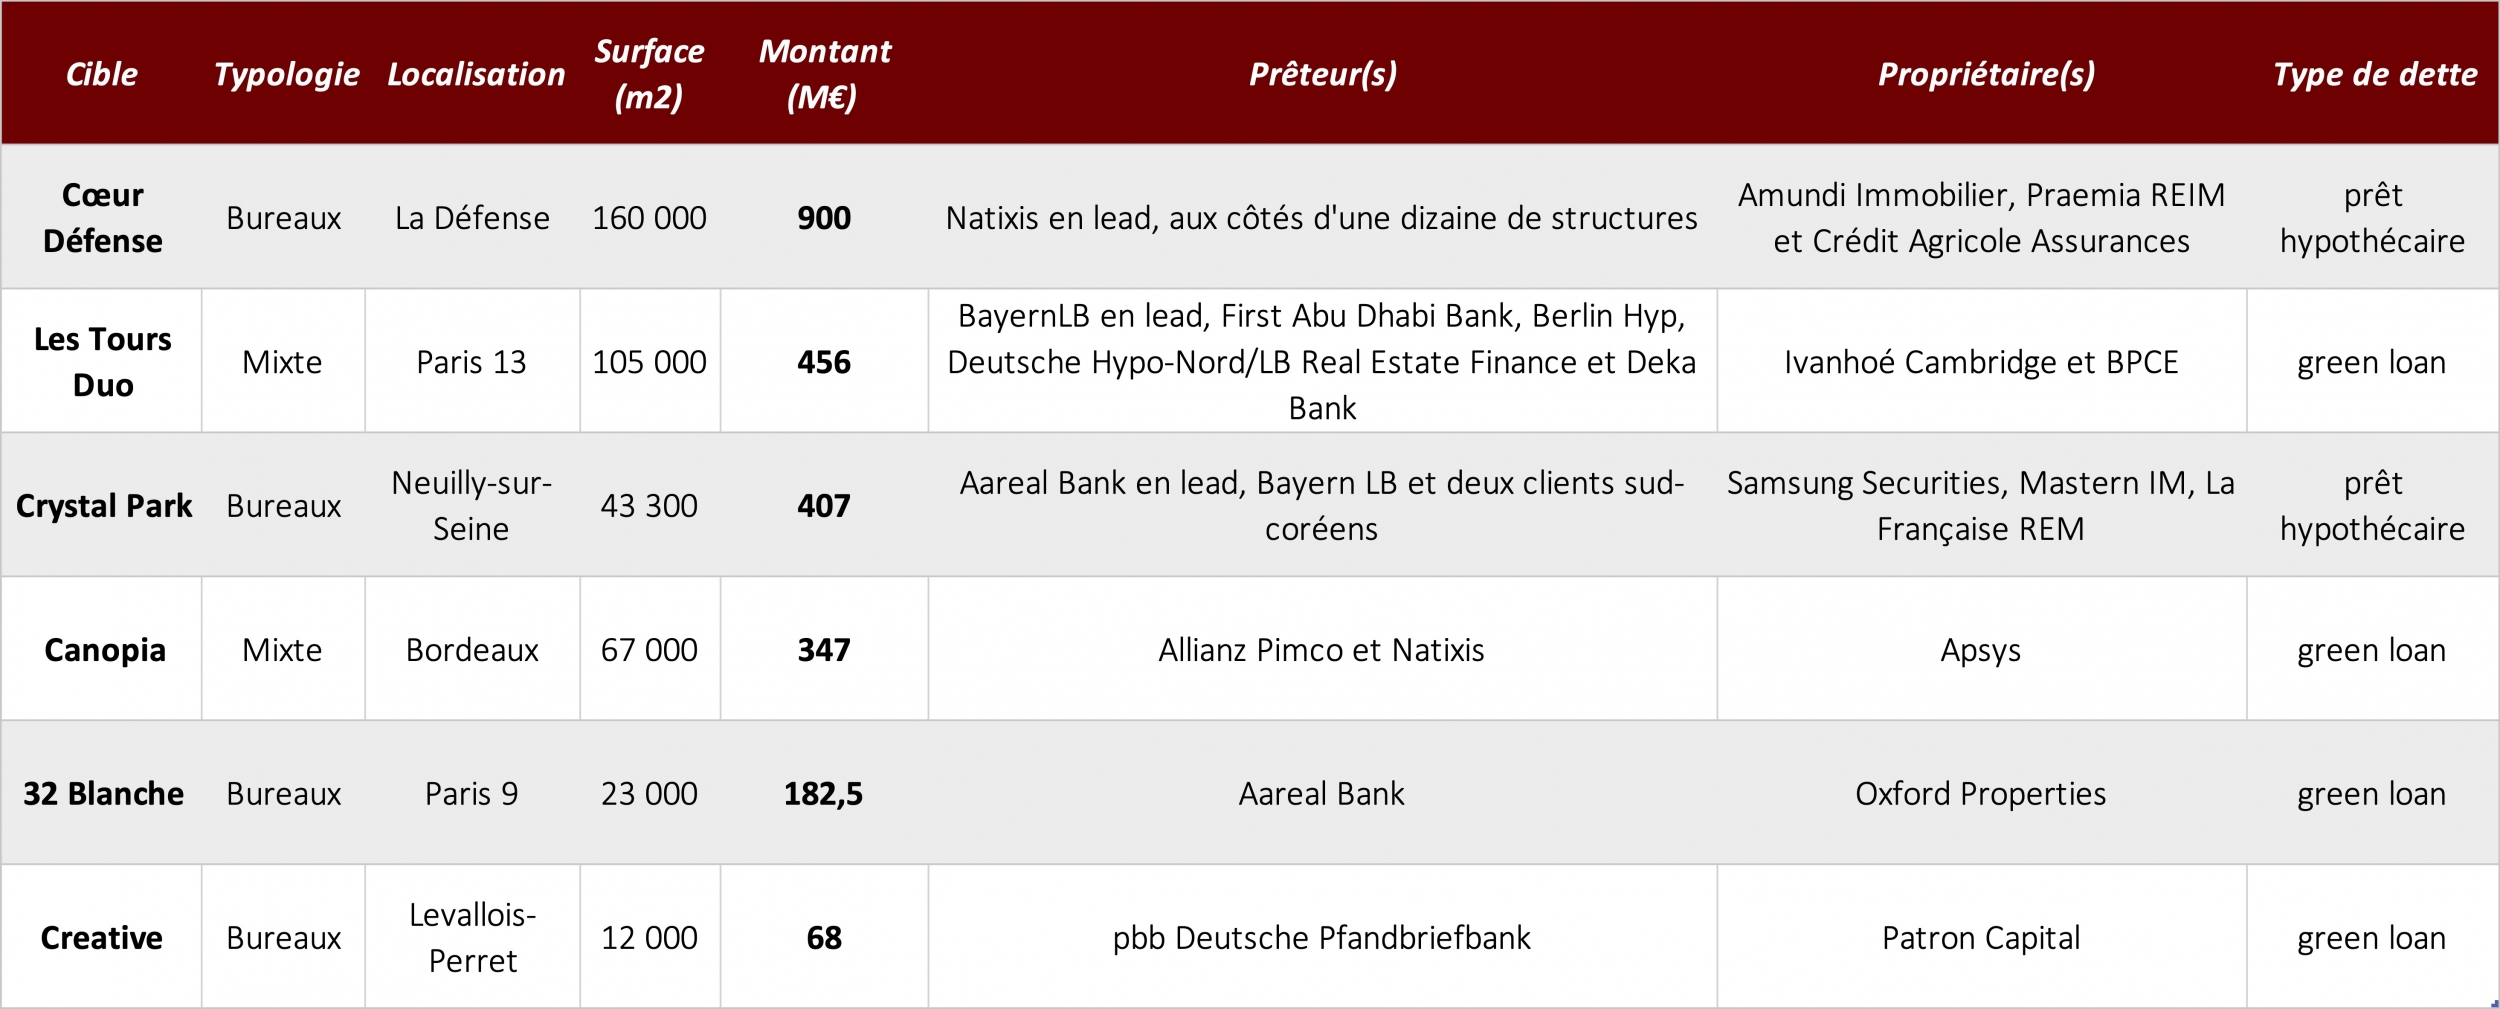Click the Prêteur(s) column header
Image resolution: width=2500 pixels, height=1009 pixels.
1322,74
